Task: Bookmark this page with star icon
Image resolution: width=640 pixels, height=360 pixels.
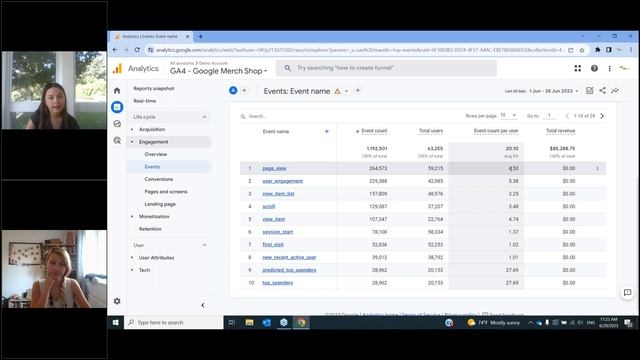Action: point(582,50)
